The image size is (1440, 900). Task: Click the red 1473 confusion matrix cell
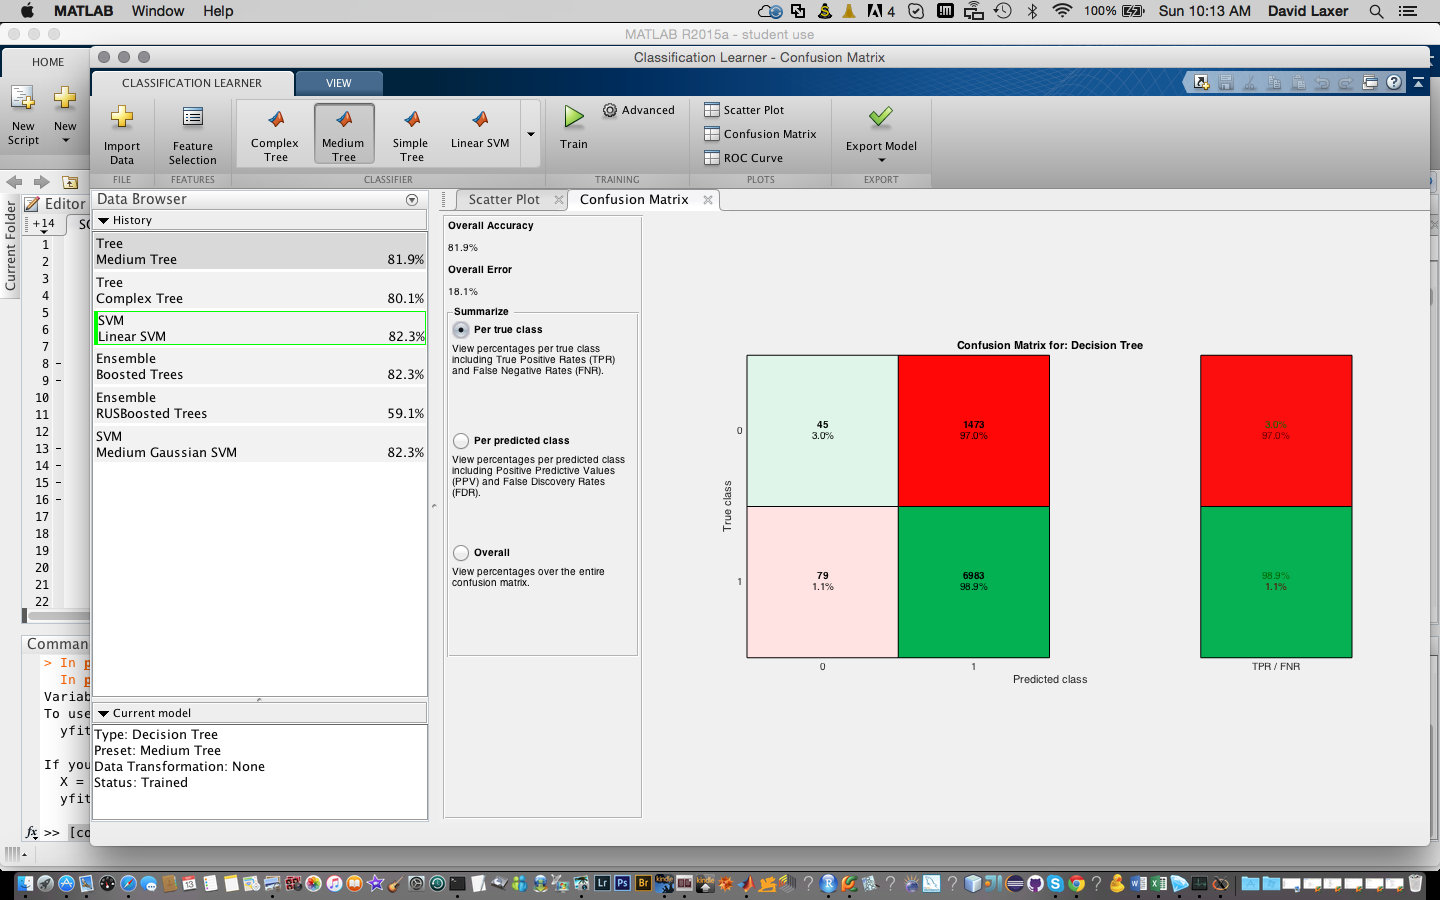point(974,431)
